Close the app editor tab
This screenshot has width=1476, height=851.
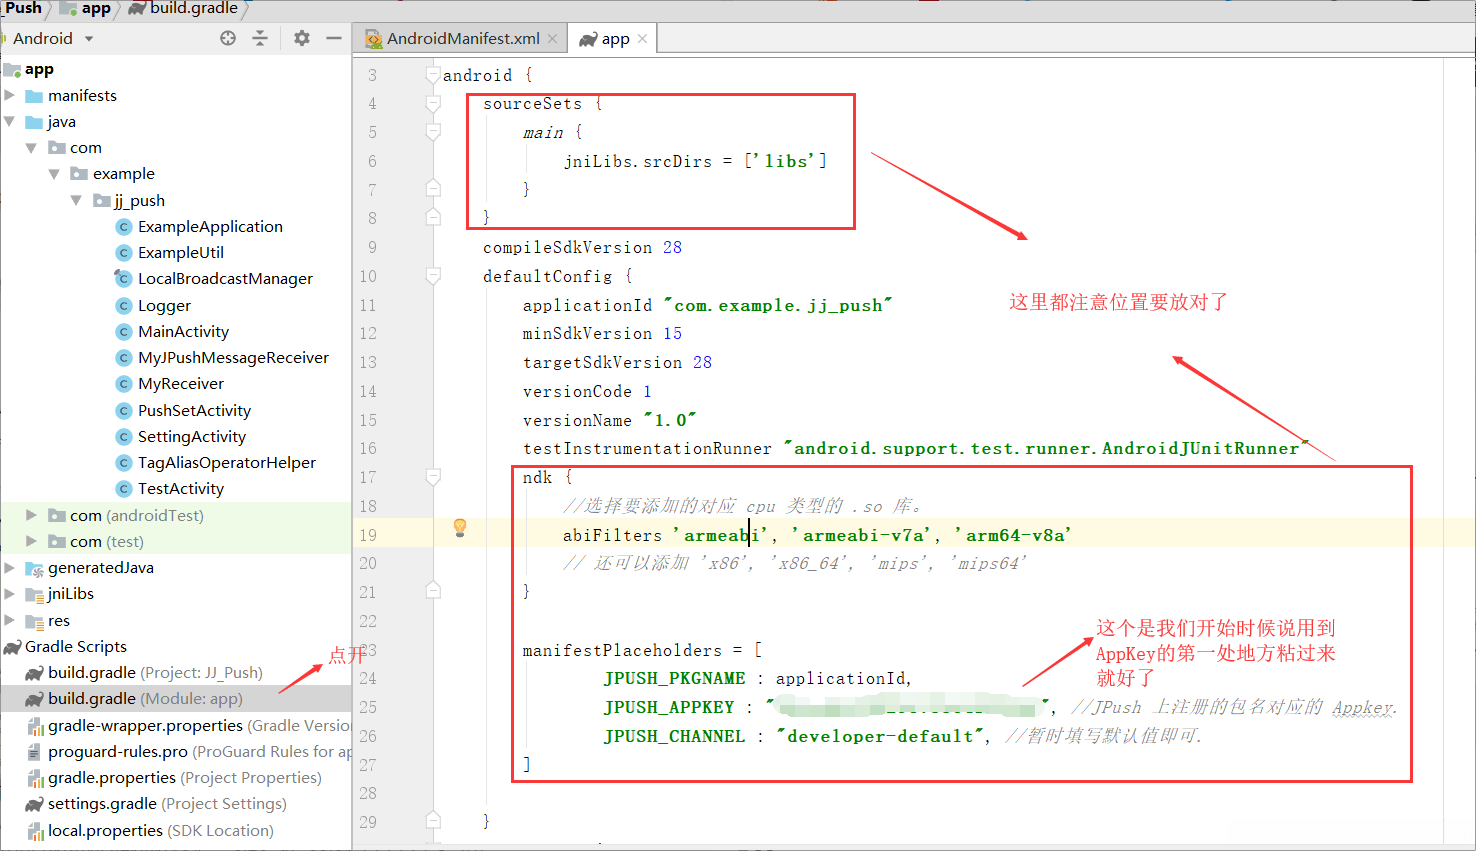pyautogui.click(x=642, y=39)
